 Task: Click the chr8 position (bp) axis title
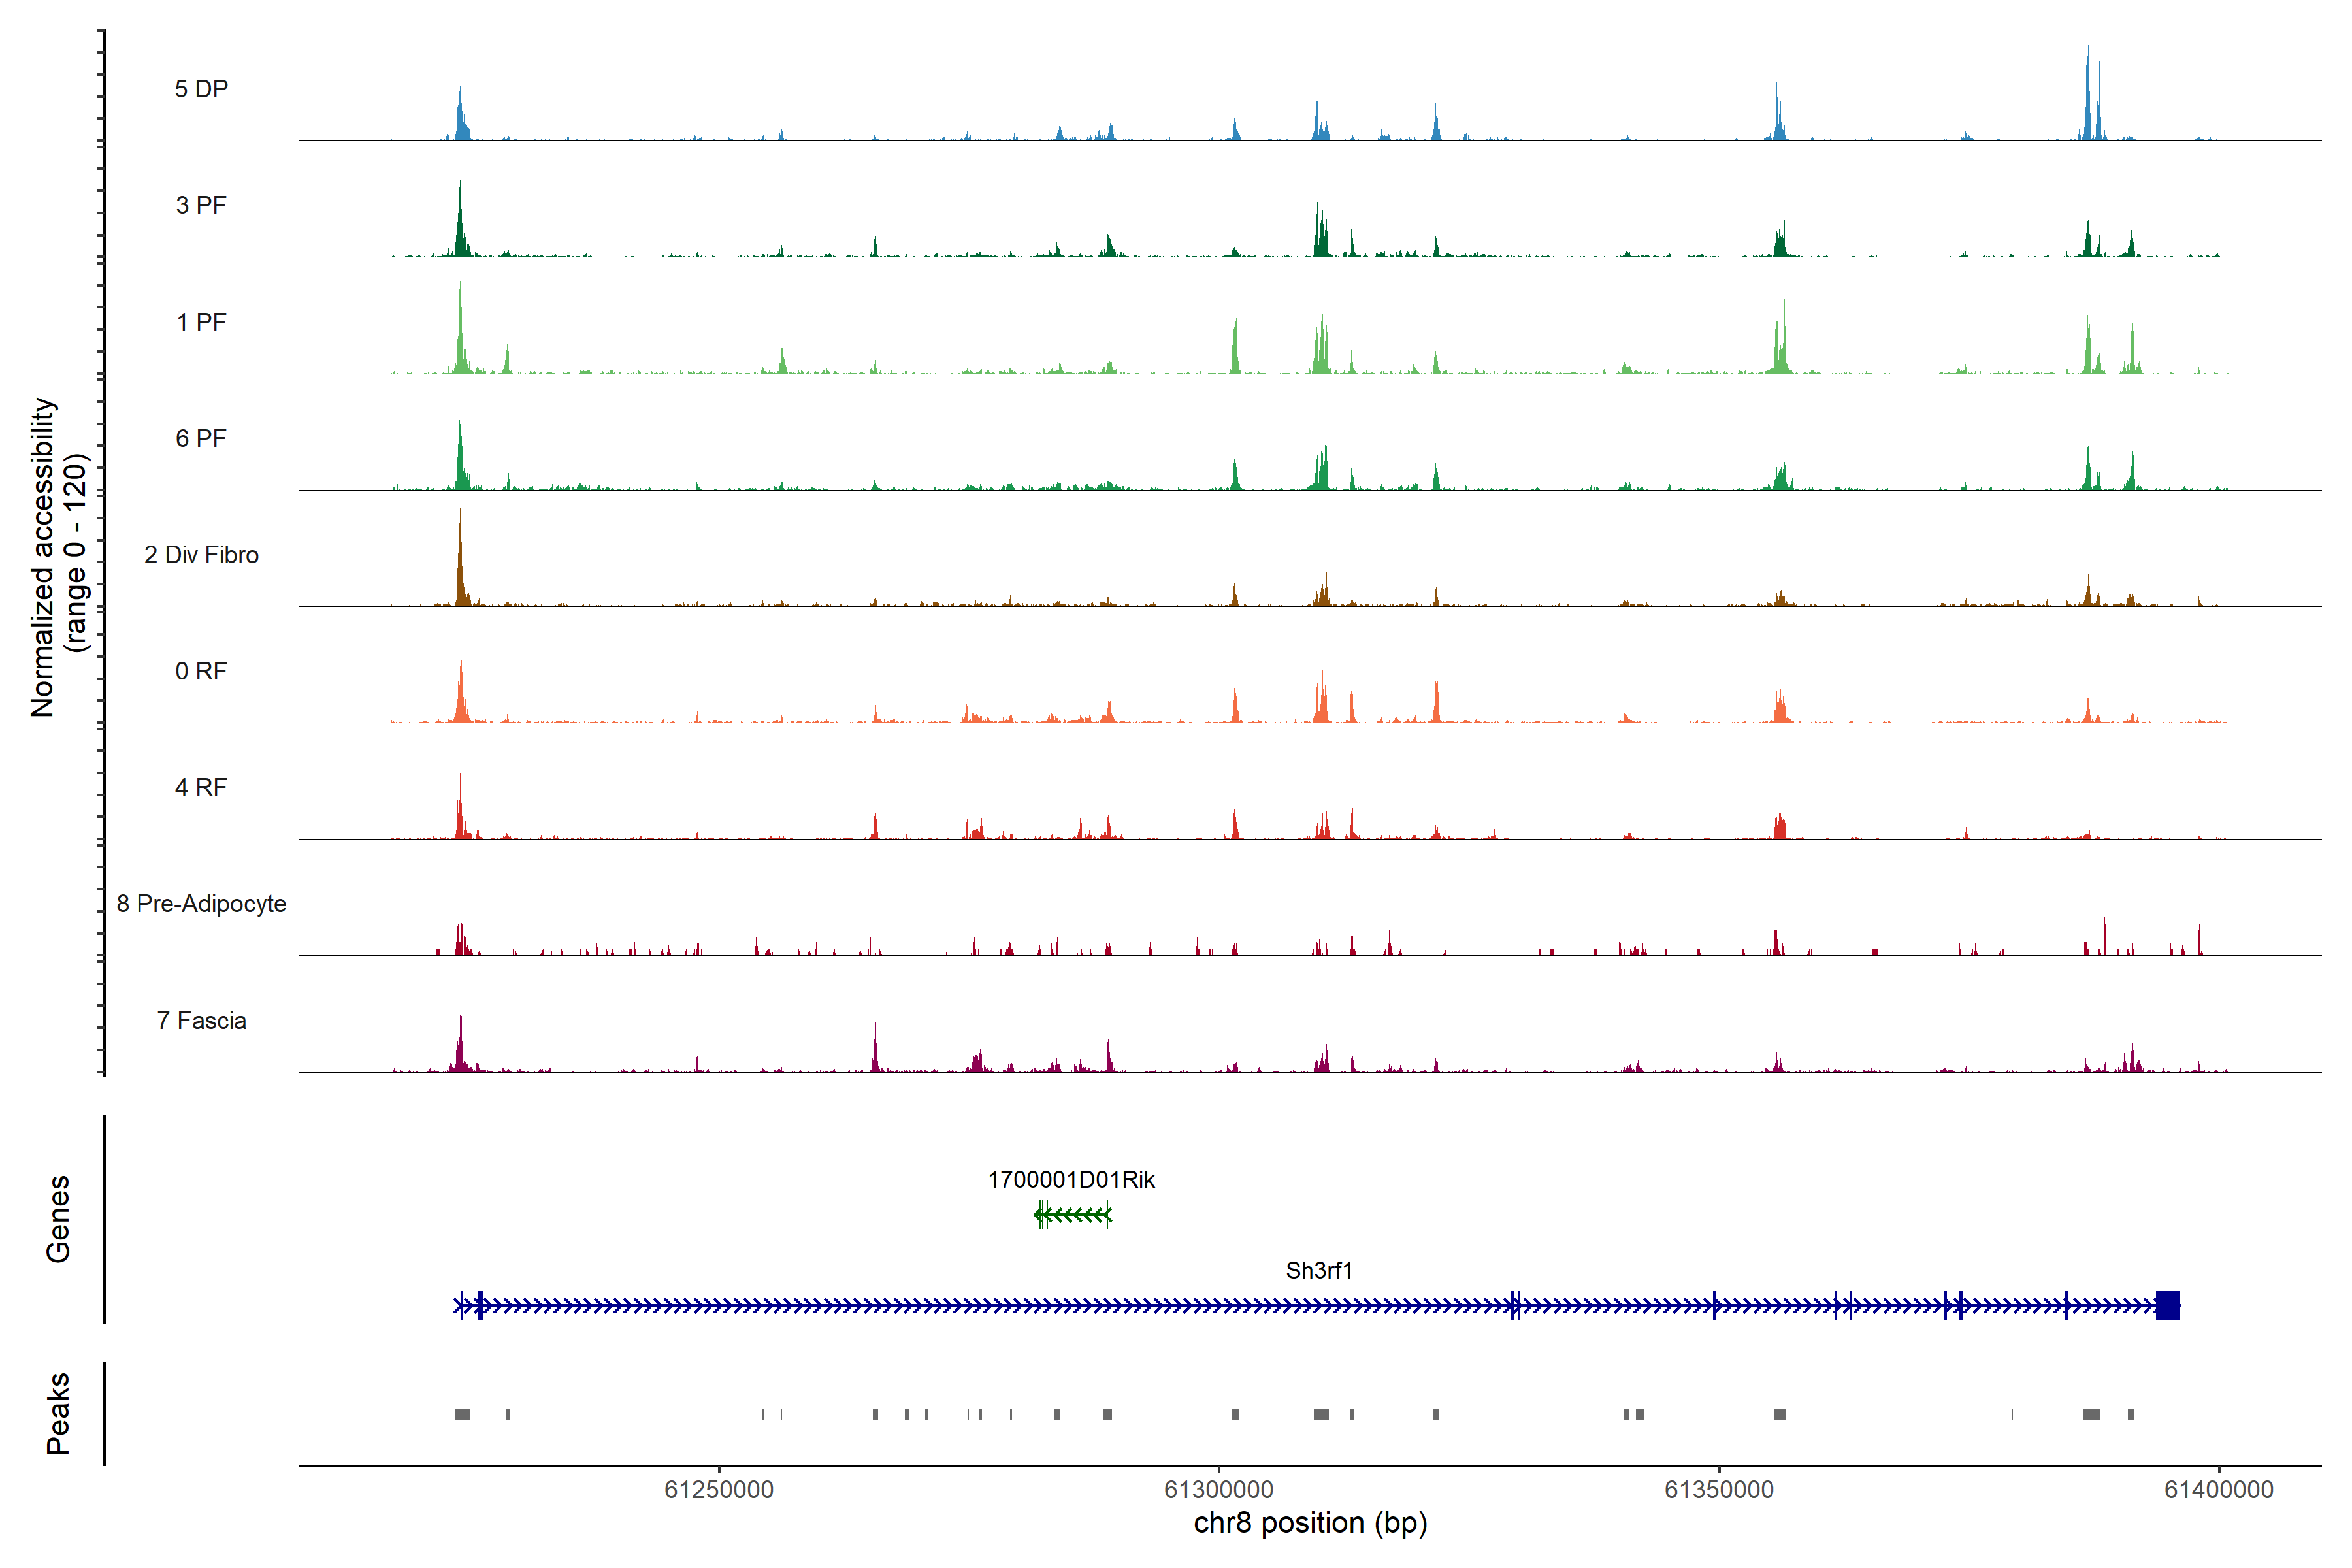pyautogui.click(x=1310, y=1523)
